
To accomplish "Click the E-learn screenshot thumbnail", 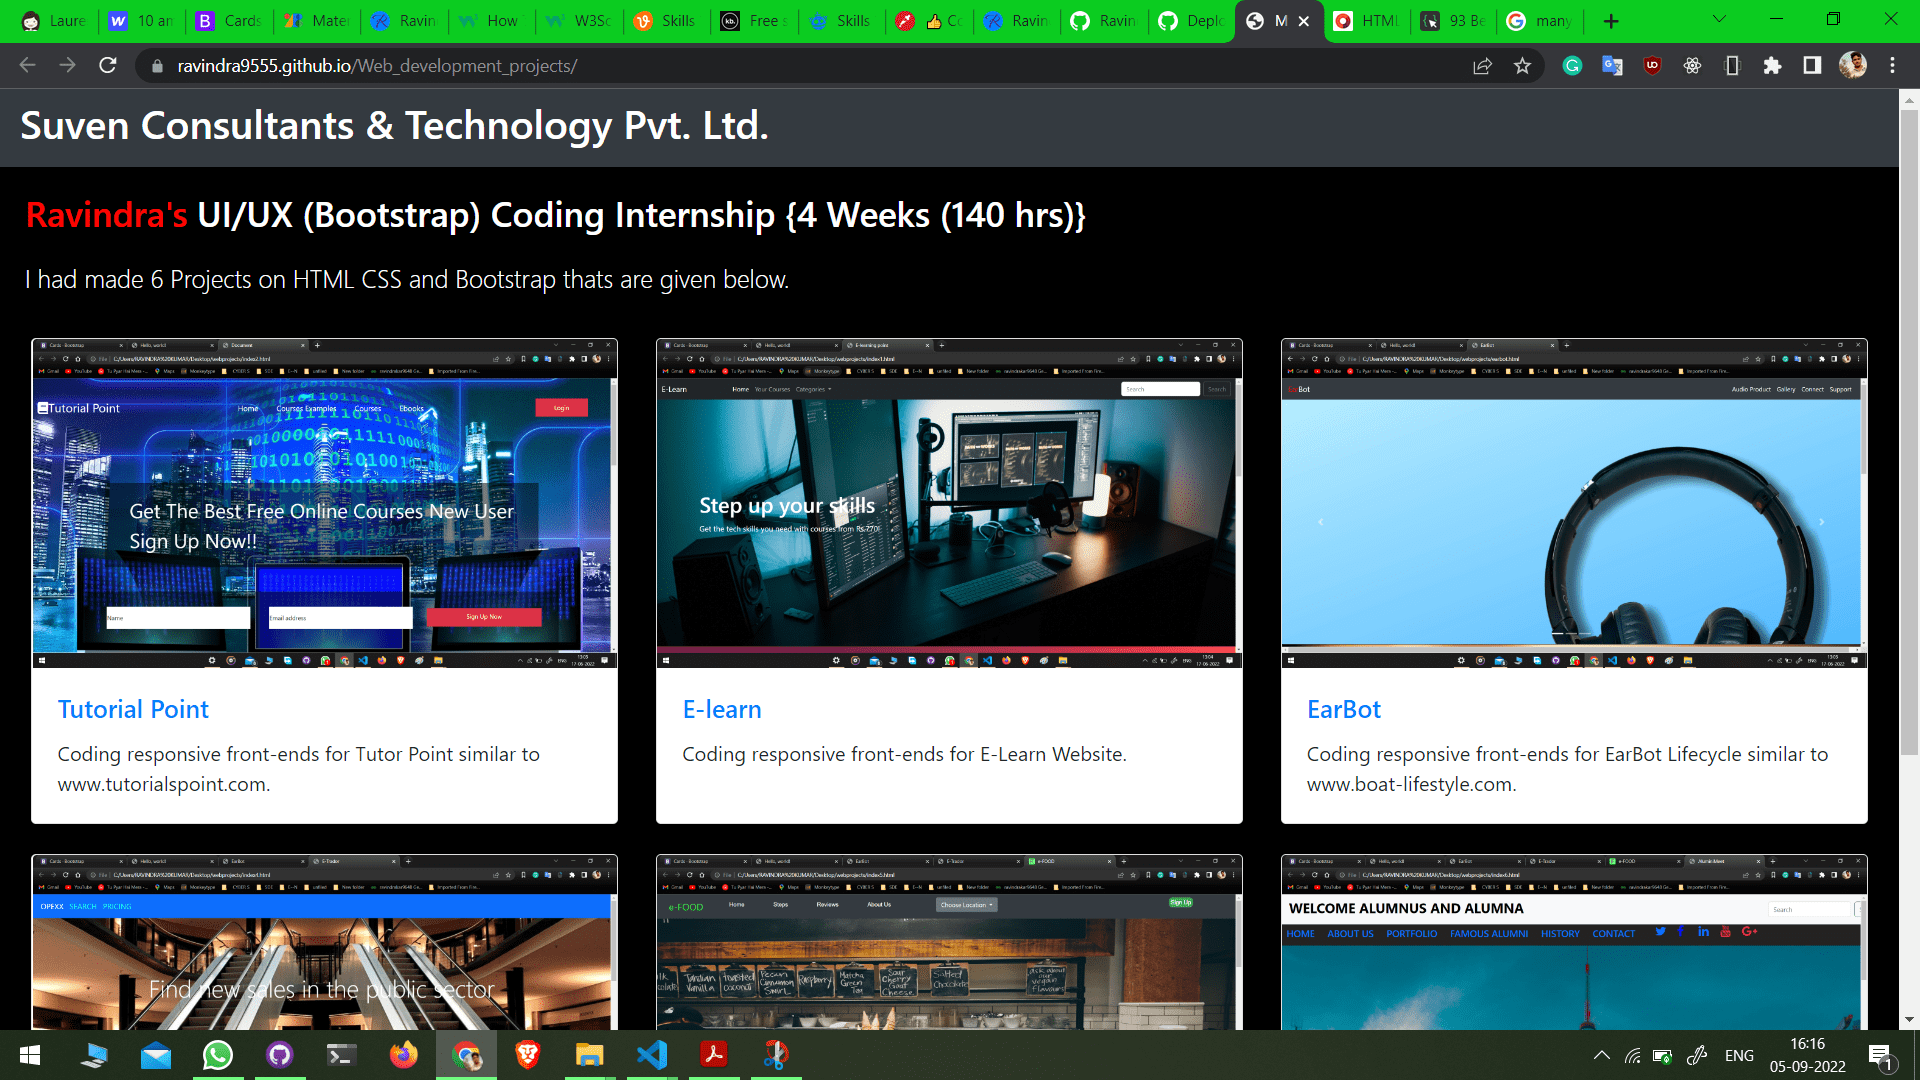I will point(949,503).
